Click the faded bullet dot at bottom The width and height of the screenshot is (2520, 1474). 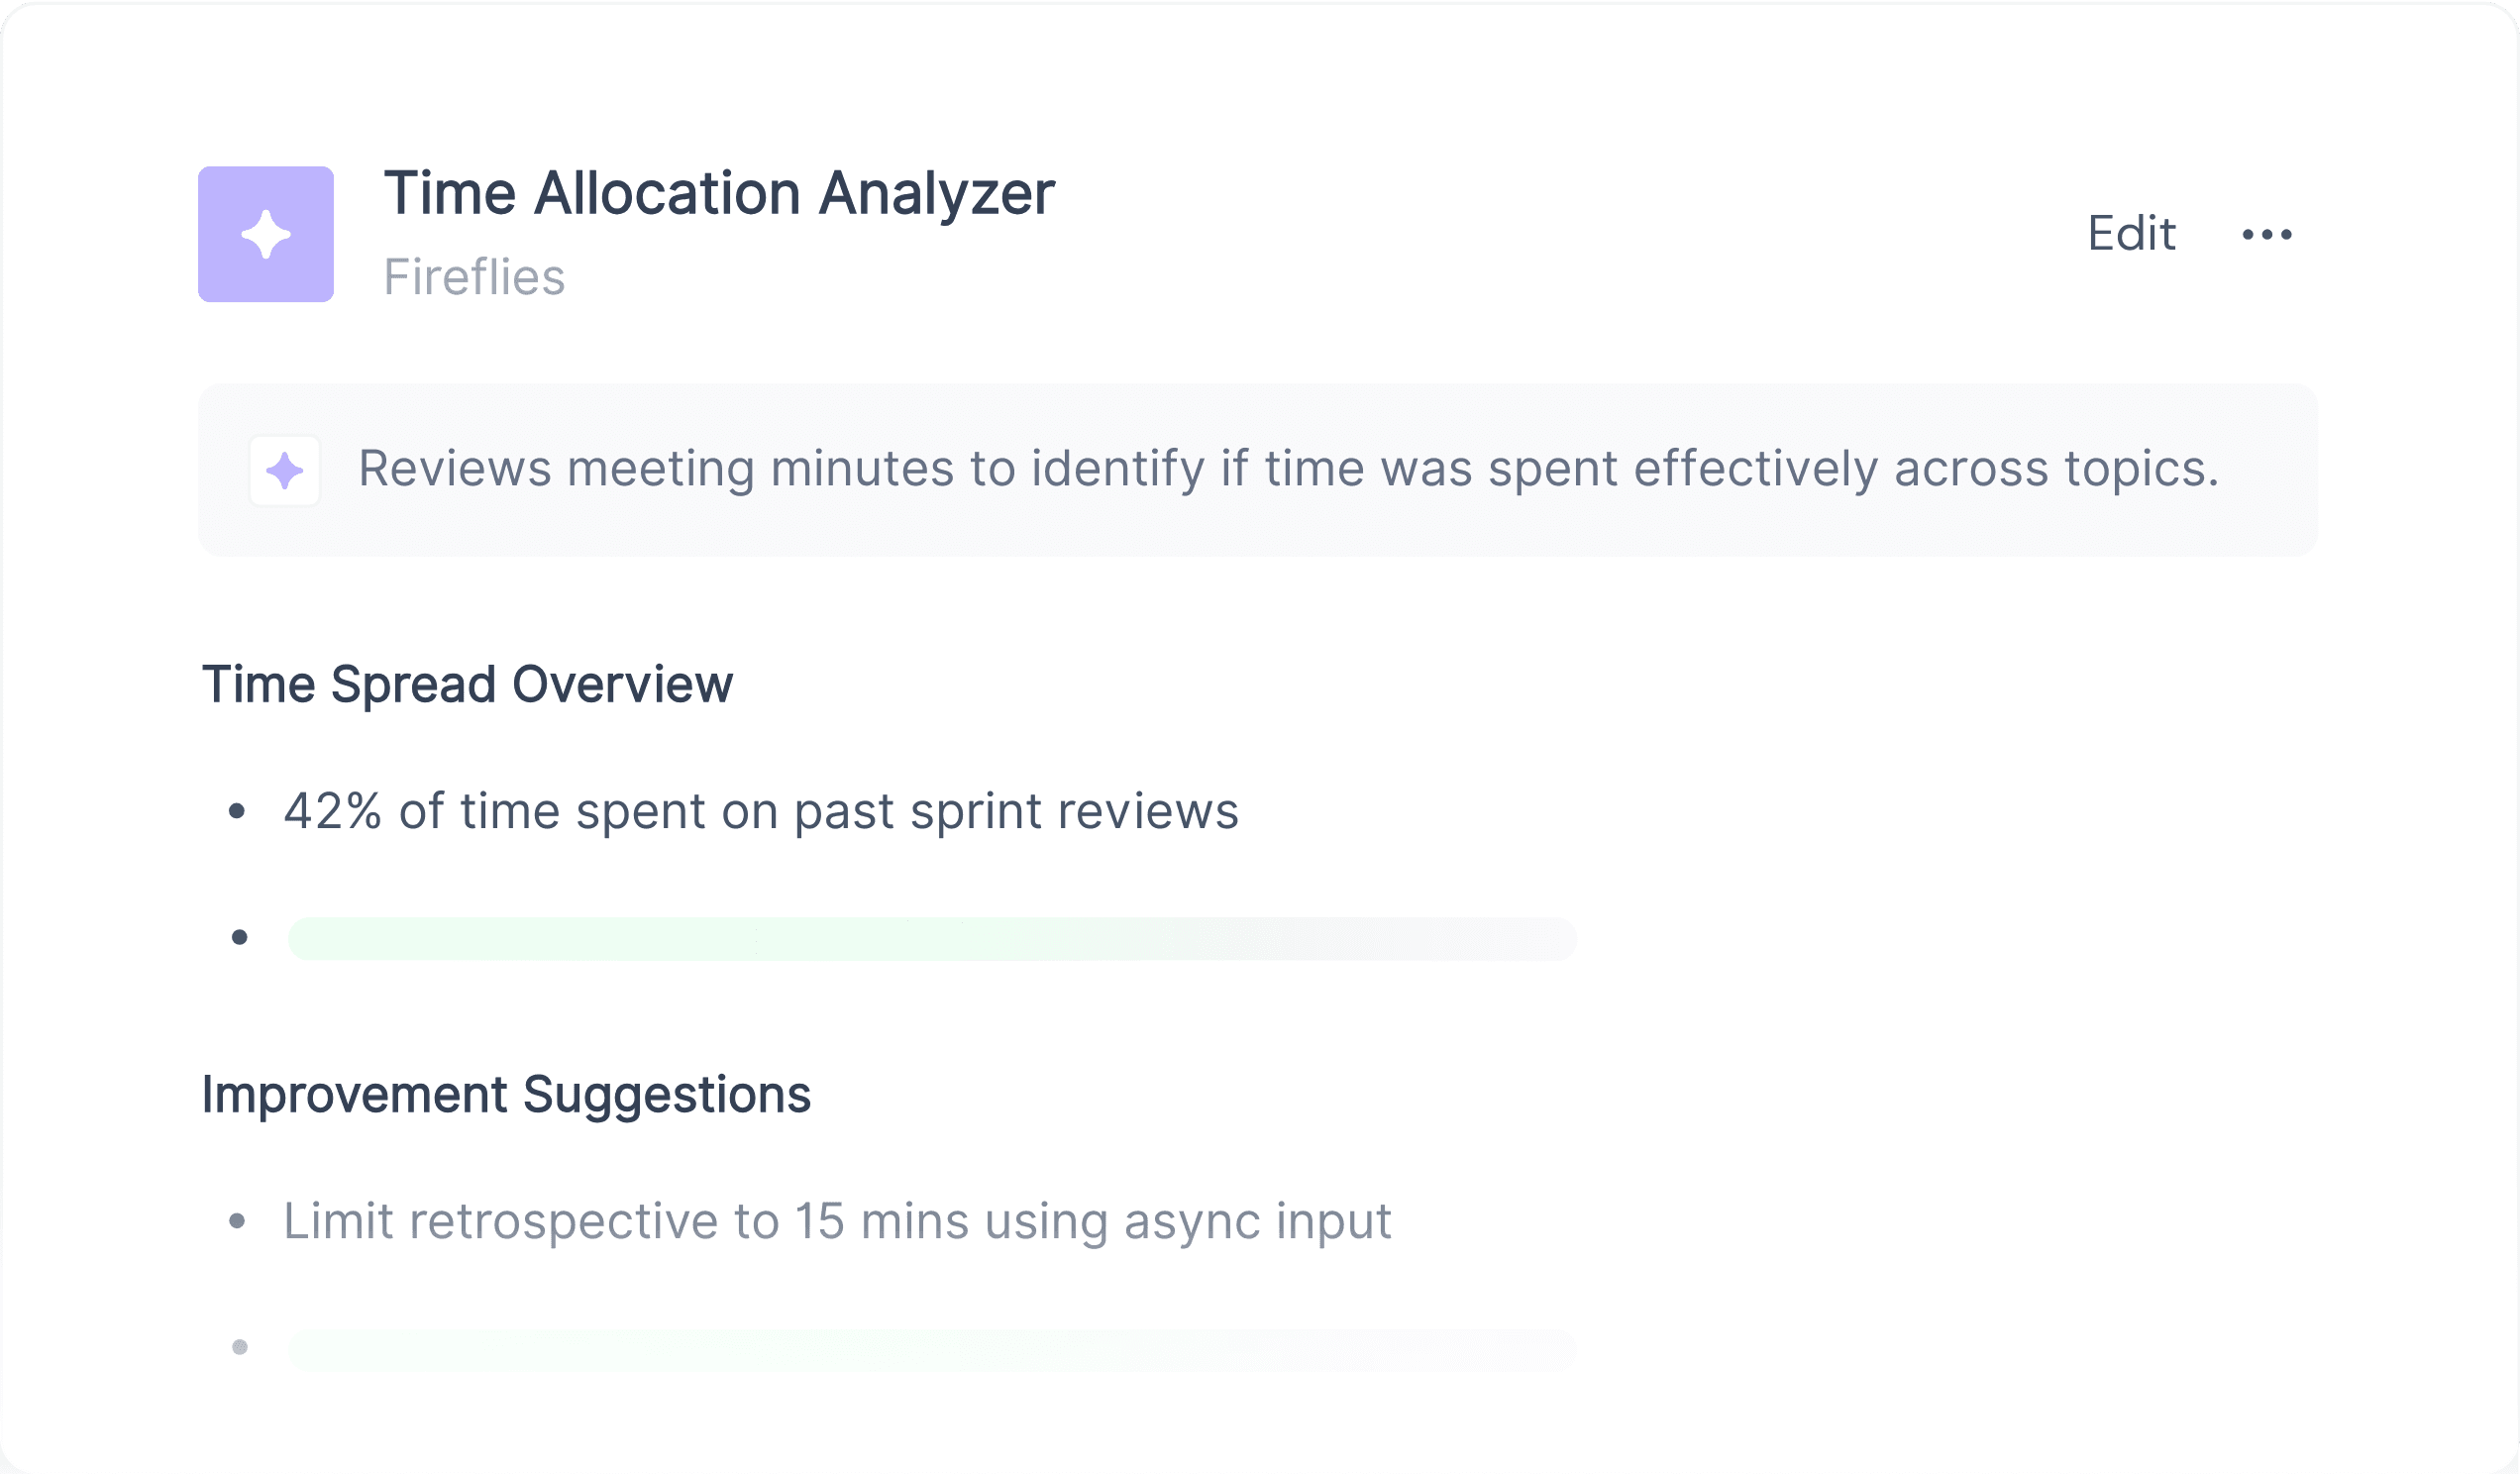(x=239, y=1347)
